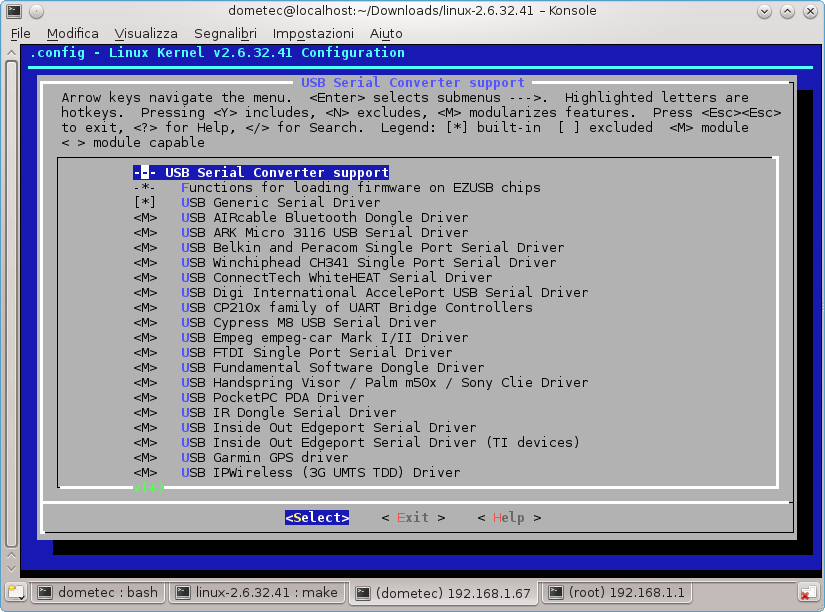Image resolution: width=825 pixels, height=612 pixels.
Task: Close the Konsole window
Action: (809, 11)
